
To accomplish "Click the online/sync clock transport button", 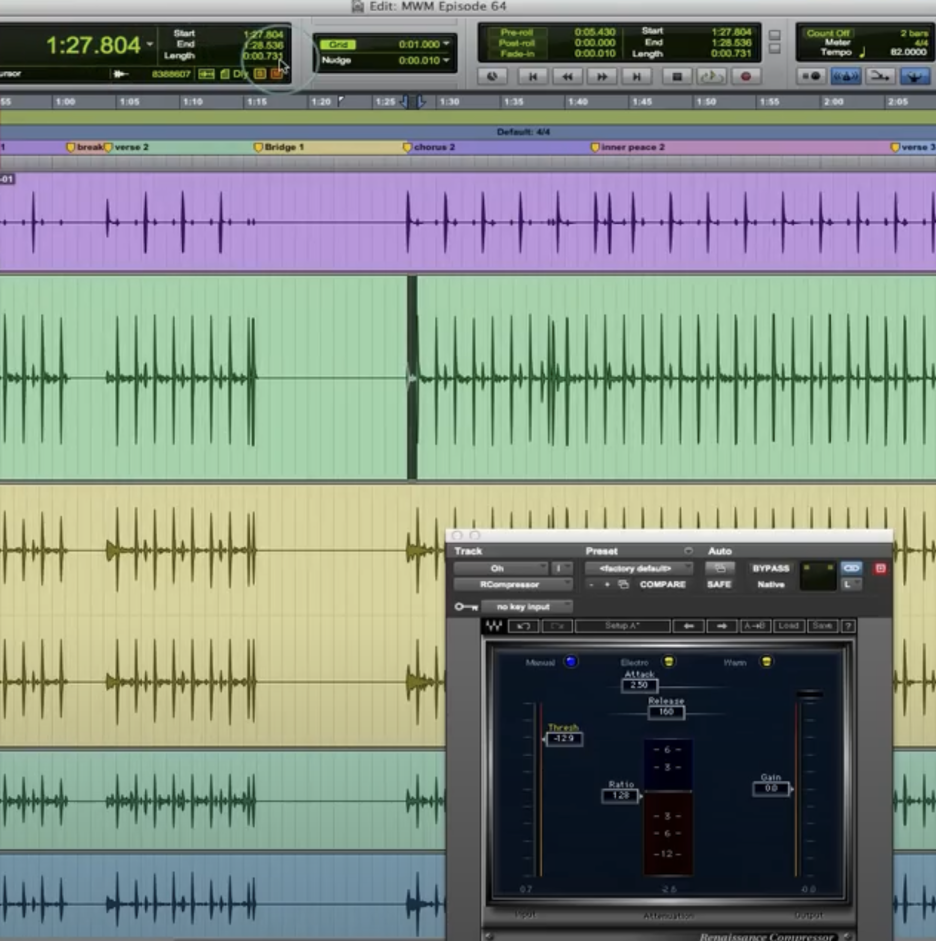I will [x=492, y=76].
